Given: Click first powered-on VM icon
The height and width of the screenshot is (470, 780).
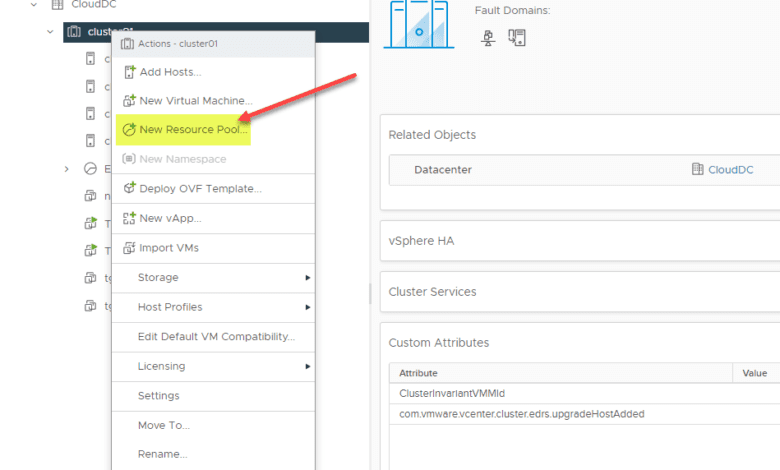Looking at the screenshot, I should click(91, 223).
